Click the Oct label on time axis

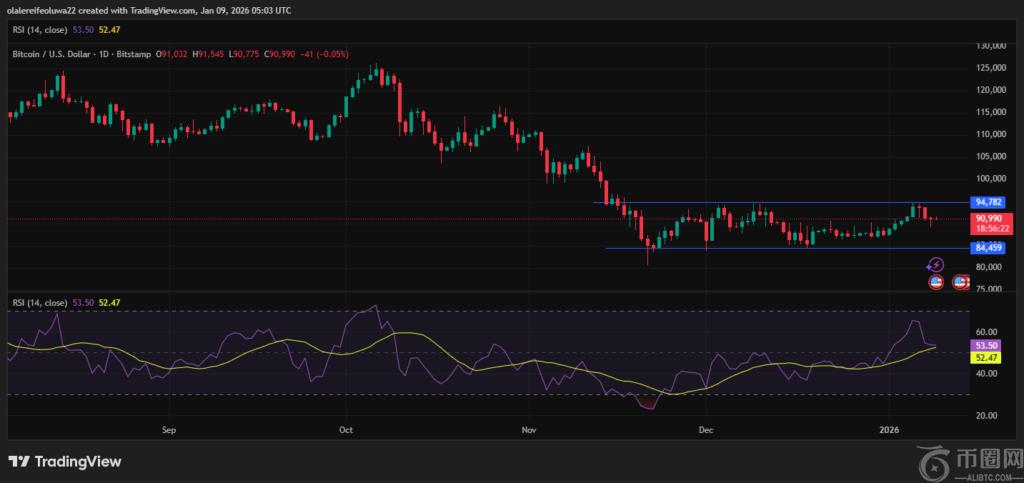[346, 431]
